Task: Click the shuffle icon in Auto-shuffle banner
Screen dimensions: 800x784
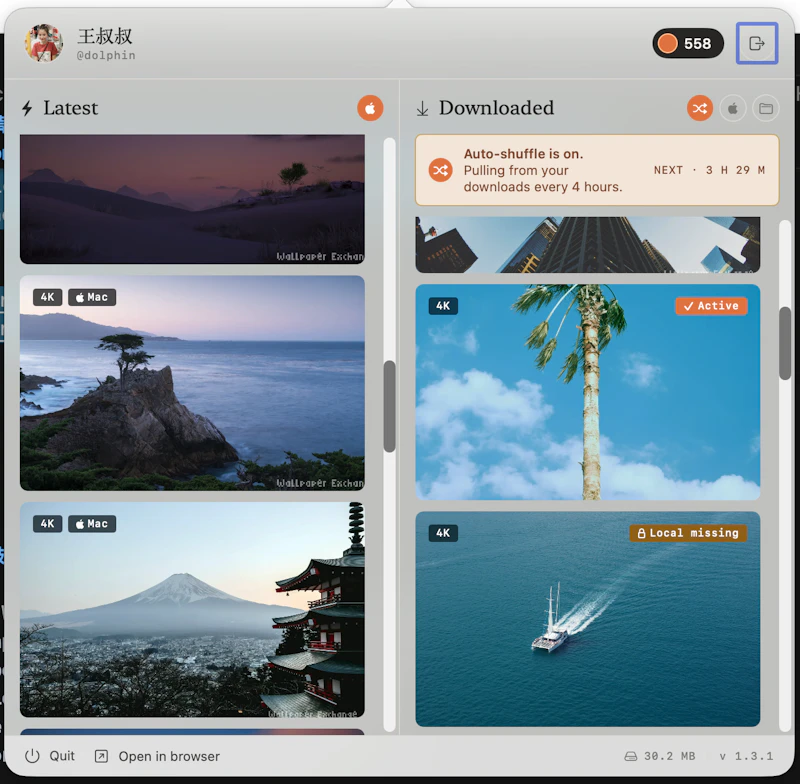Action: 440,170
